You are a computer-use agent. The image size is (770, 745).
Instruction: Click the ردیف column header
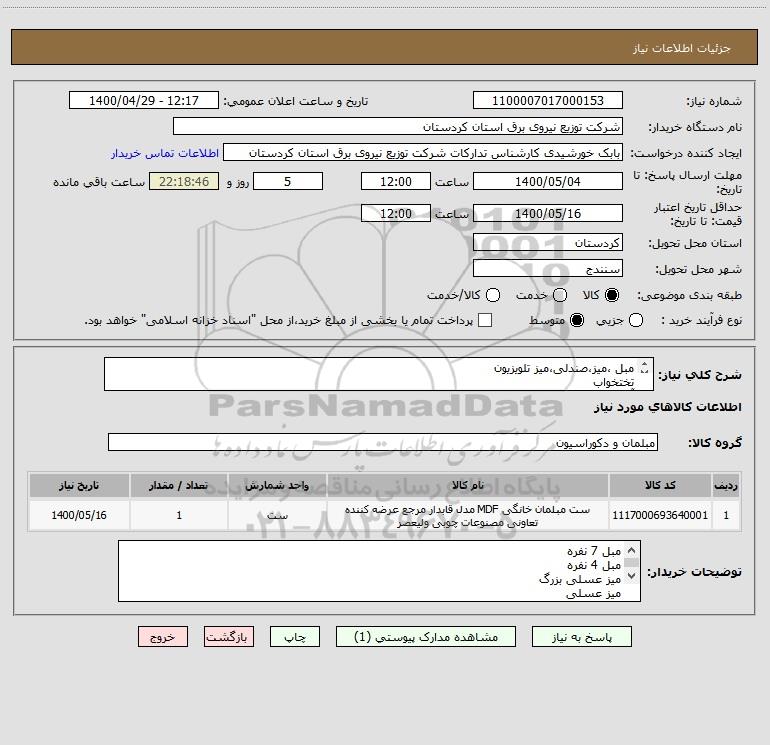coord(726,485)
